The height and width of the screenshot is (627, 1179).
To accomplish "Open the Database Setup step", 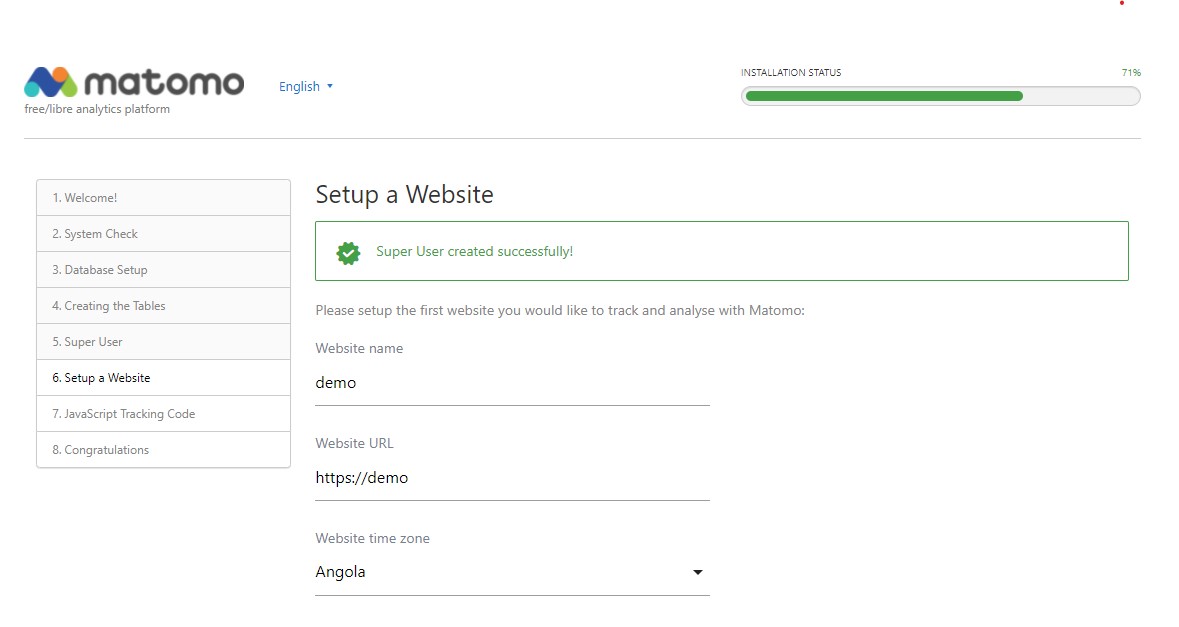I will point(163,270).
